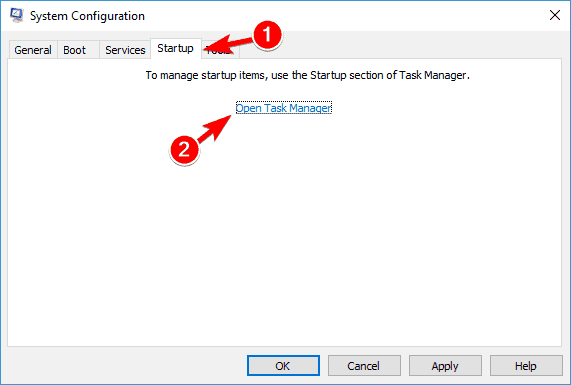The width and height of the screenshot is (571, 385).
Task: Click the red arrow pointing at Startup tab
Action: (x=228, y=45)
